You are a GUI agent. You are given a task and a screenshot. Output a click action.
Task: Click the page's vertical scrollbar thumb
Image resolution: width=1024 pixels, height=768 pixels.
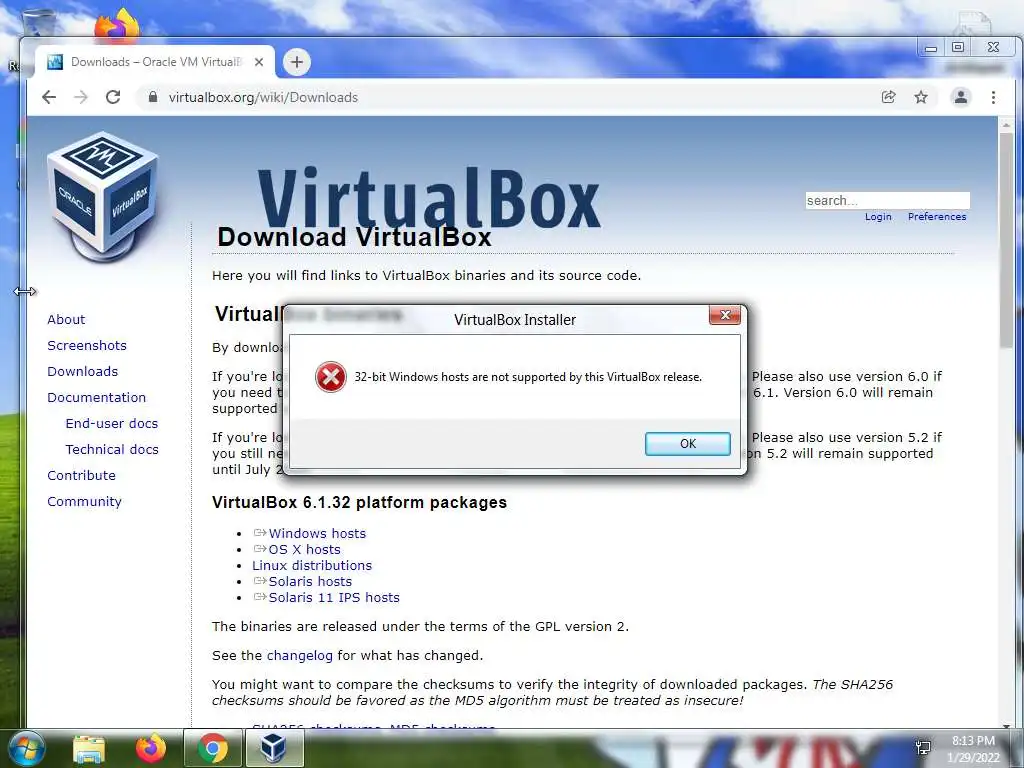click(1006, 240)
